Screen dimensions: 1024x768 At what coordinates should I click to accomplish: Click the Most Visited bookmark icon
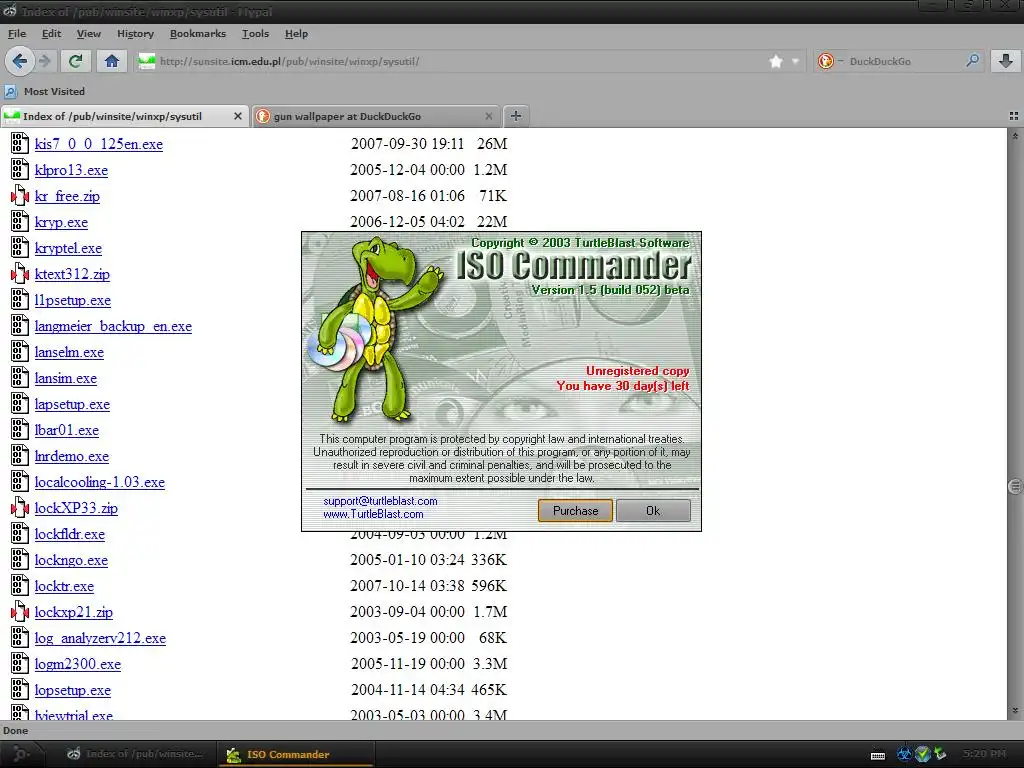tap(10, 91)
